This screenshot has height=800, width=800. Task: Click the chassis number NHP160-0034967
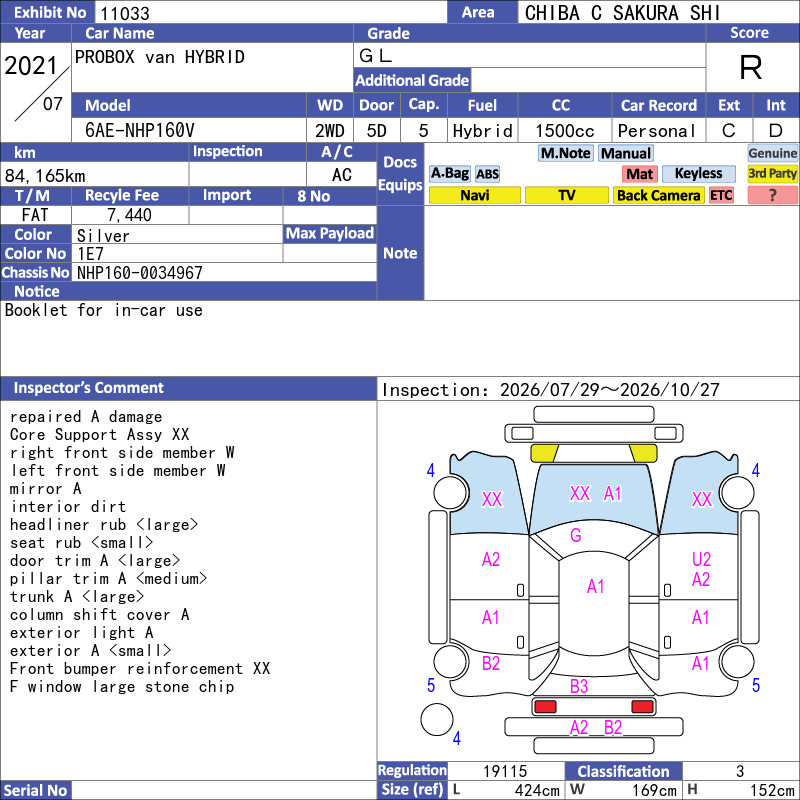[x=139, y=273]
